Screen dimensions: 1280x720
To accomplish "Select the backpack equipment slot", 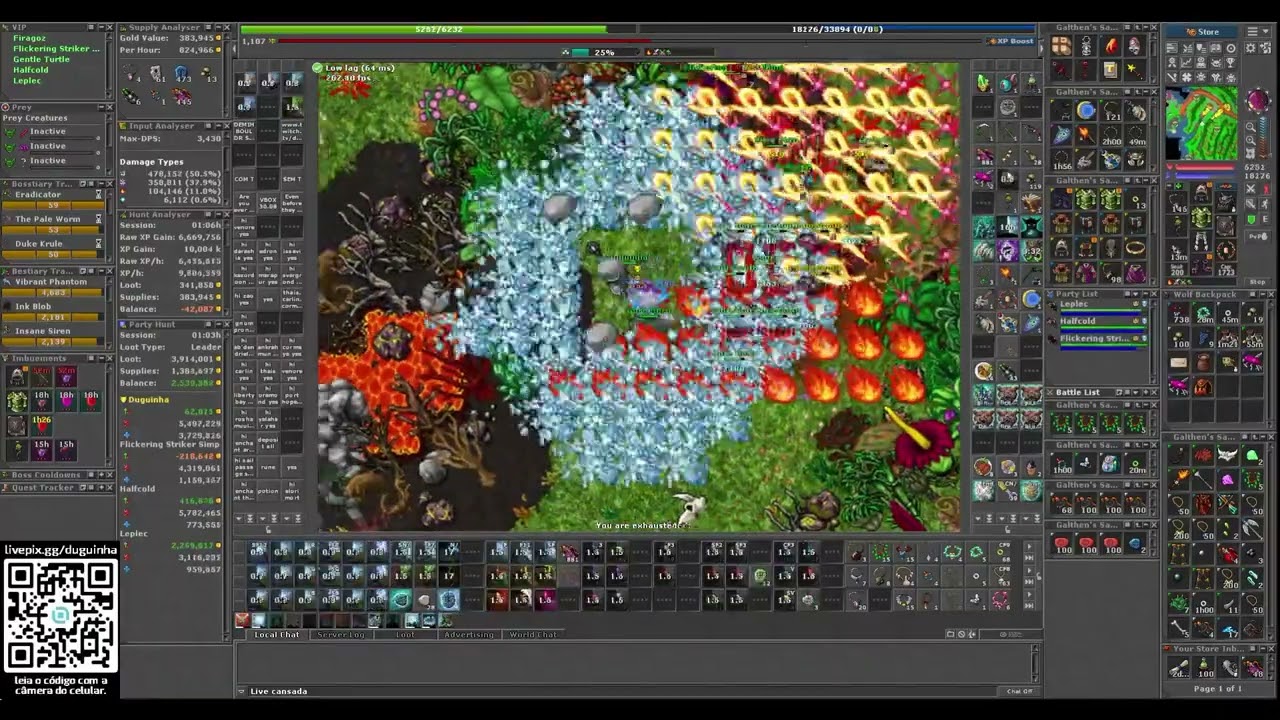I will point(1225,201).
